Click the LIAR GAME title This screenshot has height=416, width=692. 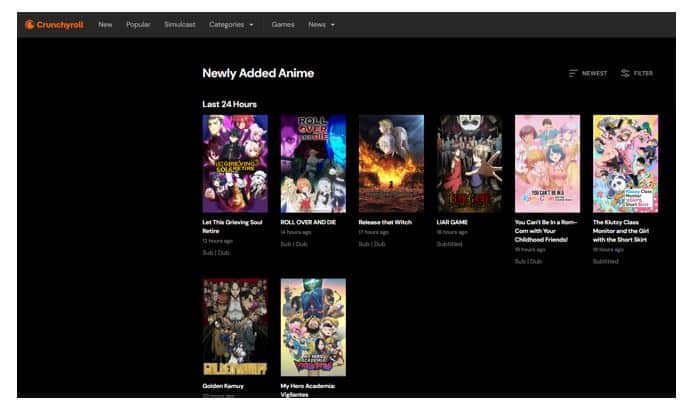(452, 222)
